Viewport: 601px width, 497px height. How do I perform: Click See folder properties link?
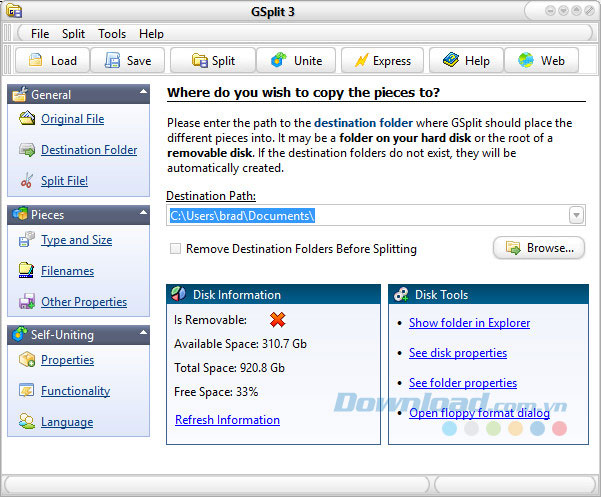(463, 382)
